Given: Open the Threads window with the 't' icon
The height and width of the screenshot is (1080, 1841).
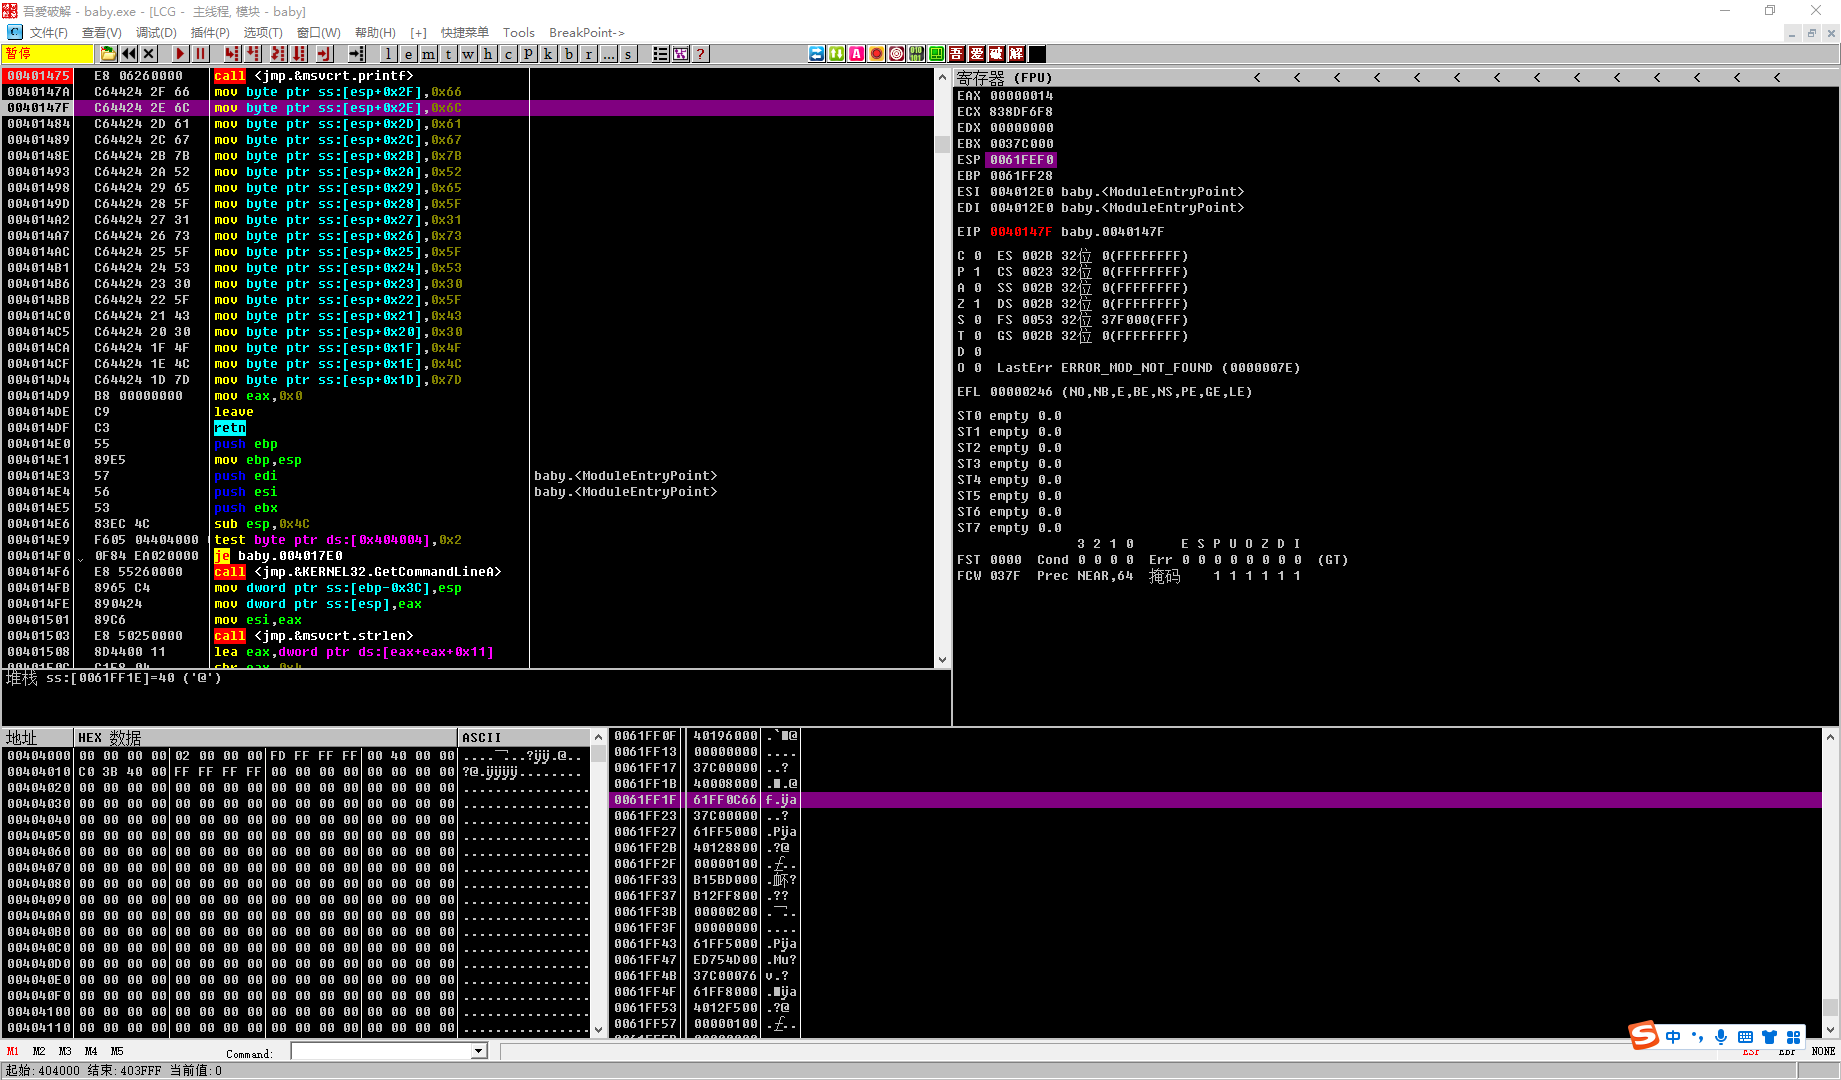Looking at the screenshot, I should (x=448, y=54).
